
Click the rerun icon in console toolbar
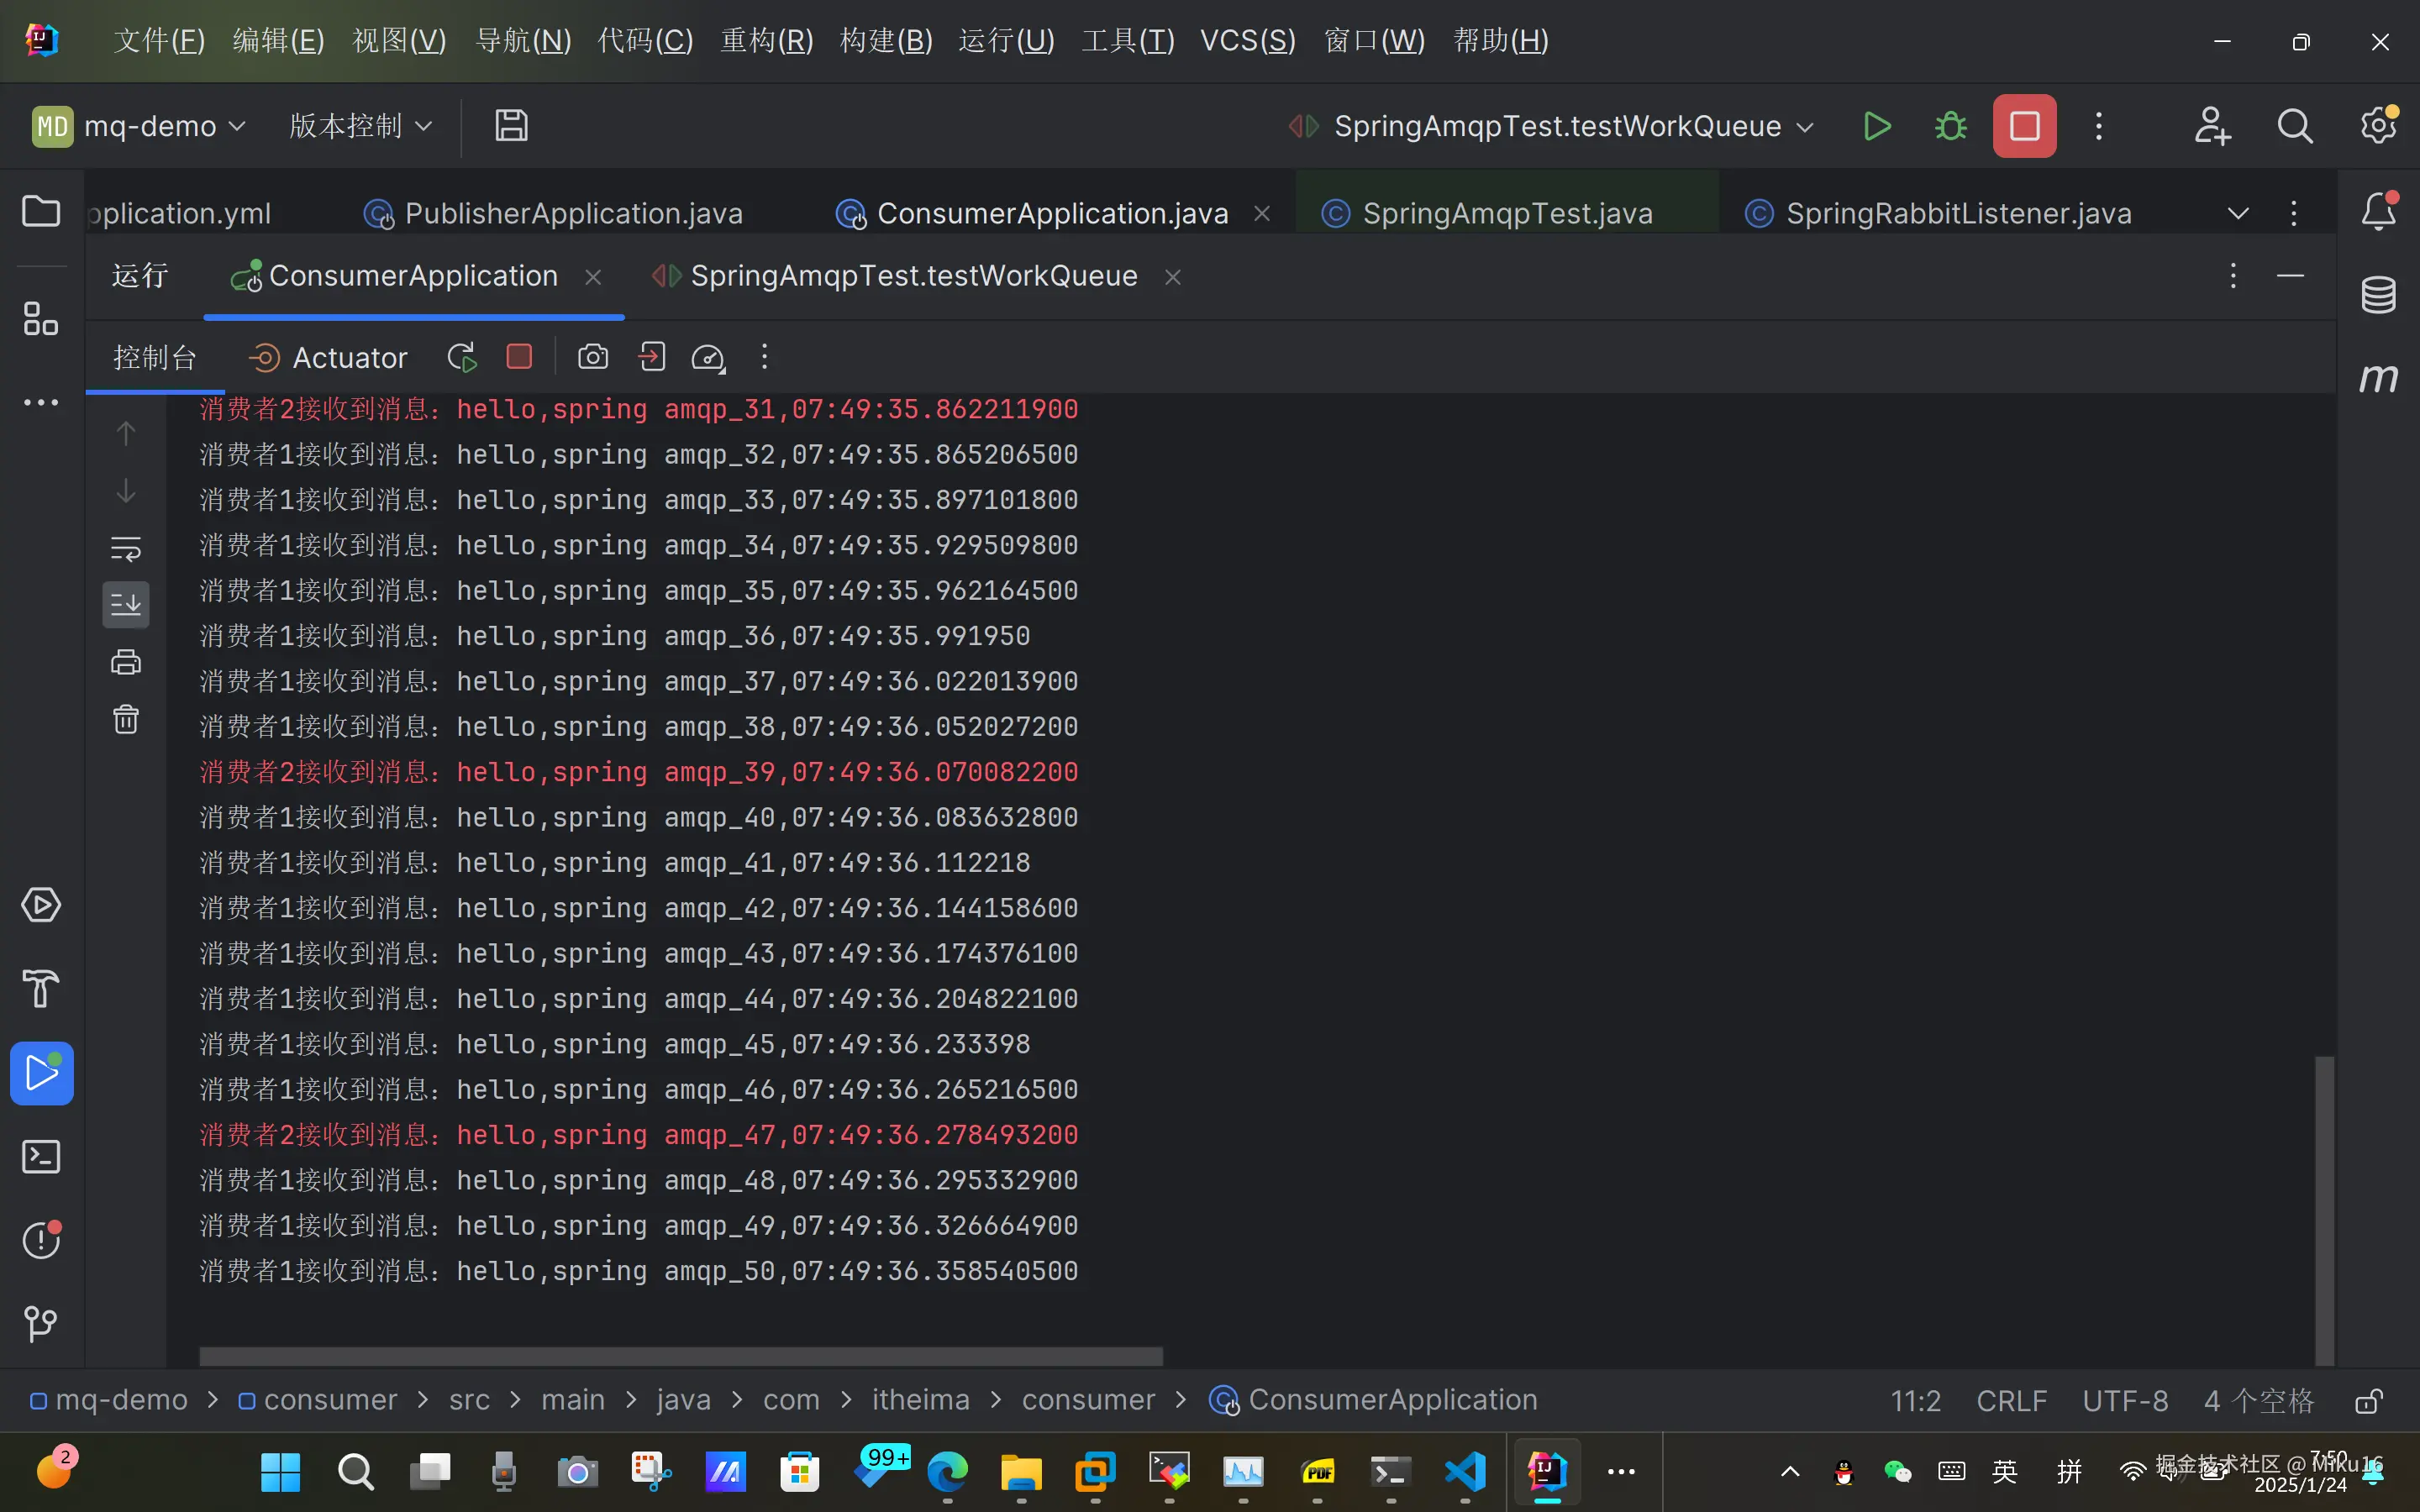[x=462, y=357]
